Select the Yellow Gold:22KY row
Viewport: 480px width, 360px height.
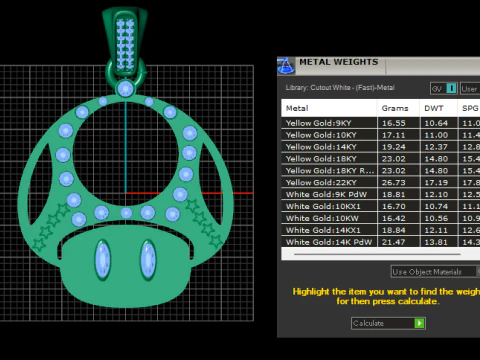tap(381, 183)
